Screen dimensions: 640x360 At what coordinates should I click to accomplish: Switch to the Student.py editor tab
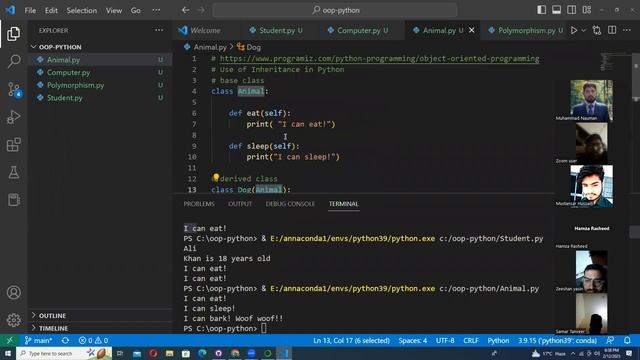click(277, 30)
